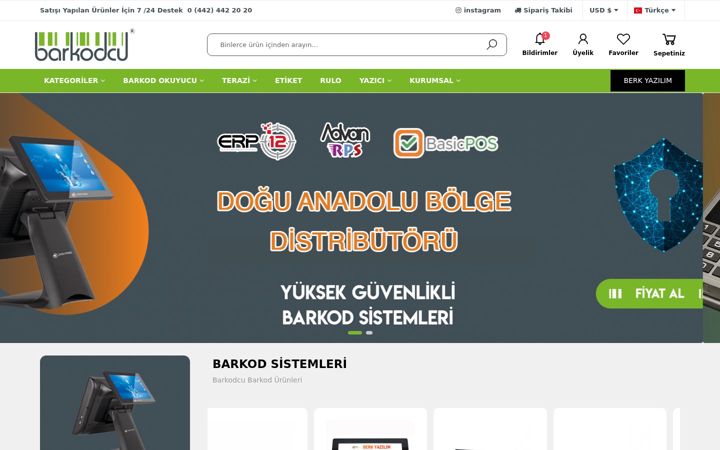Expand the TERAZİ menu
720x450 pixels.
239,80
